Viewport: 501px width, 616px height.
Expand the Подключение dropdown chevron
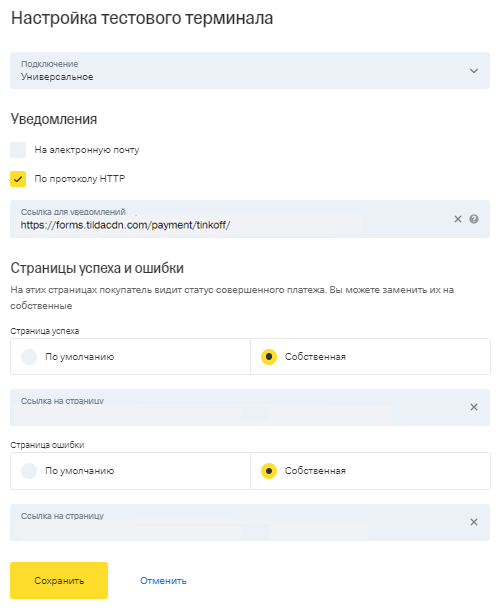tap(474, 71)
